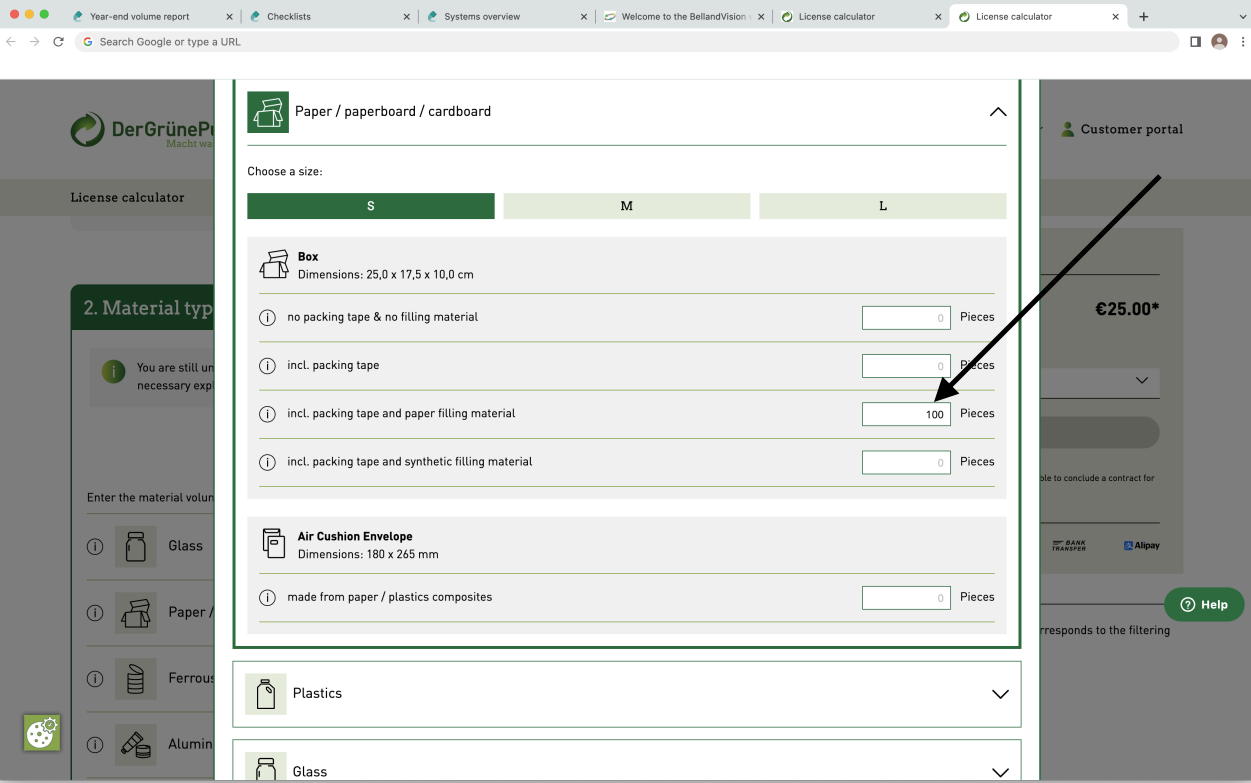Click info icon for paper/plastics composites row
This screenshot has width=1251, height=783.
[267, 598]
